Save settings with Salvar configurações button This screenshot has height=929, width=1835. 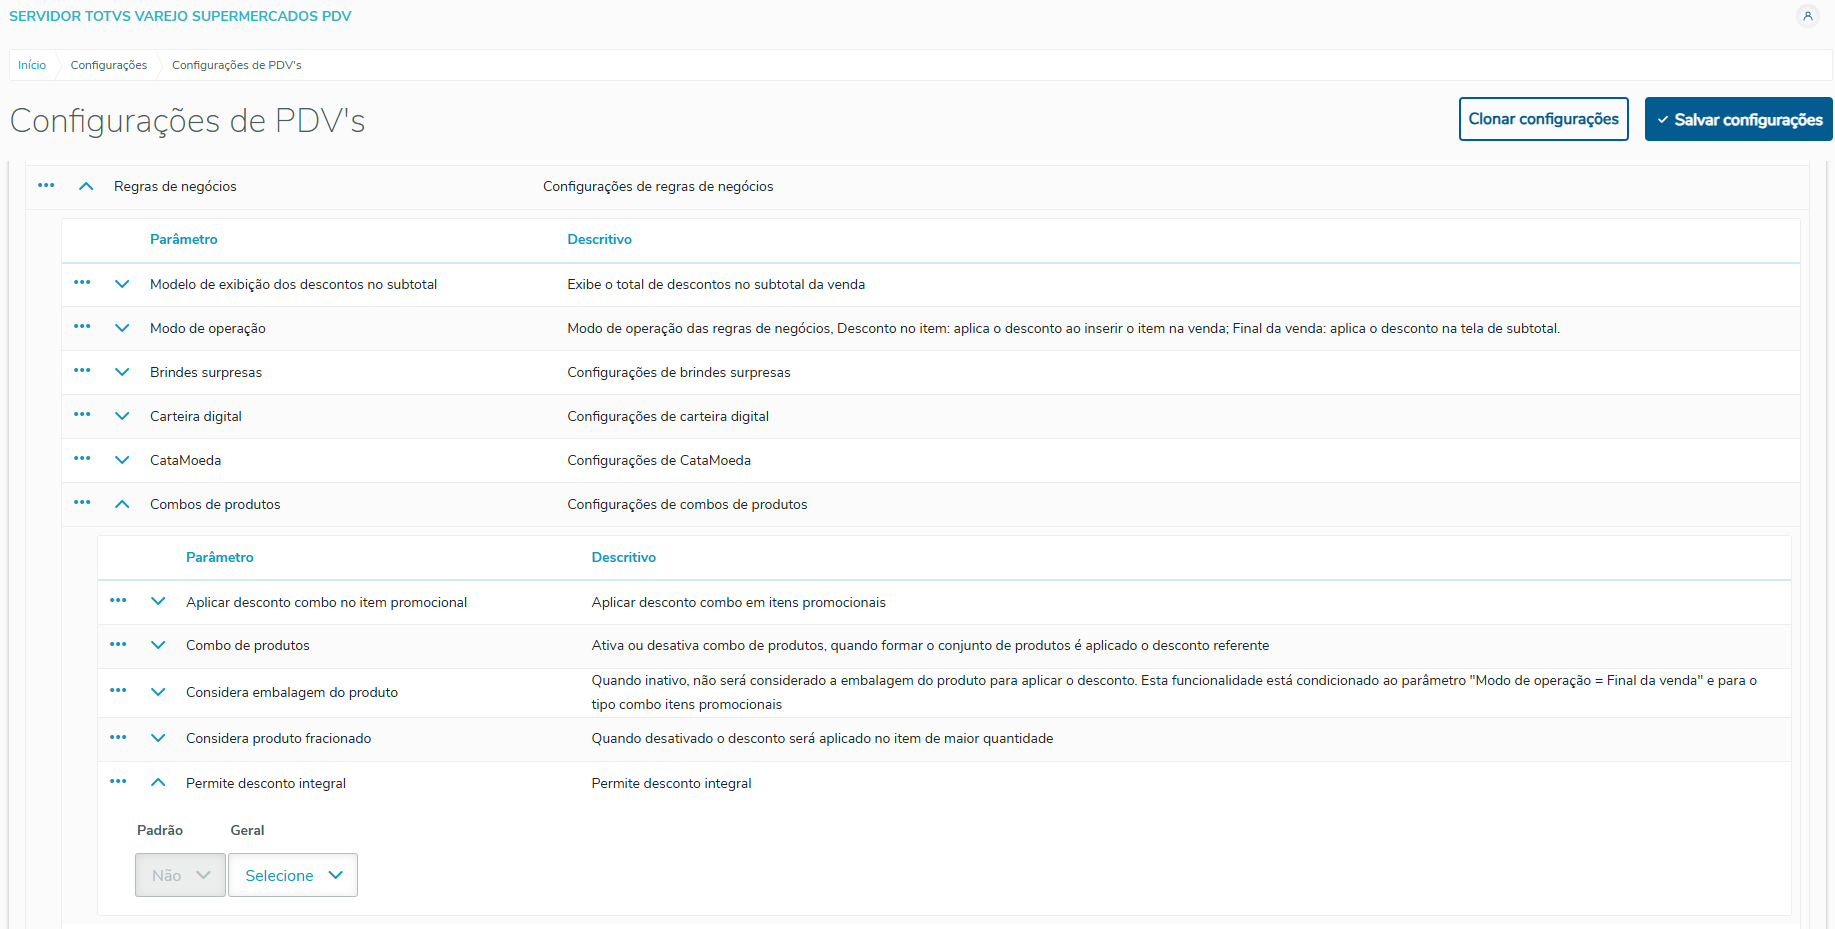[x=1739, y=119]
